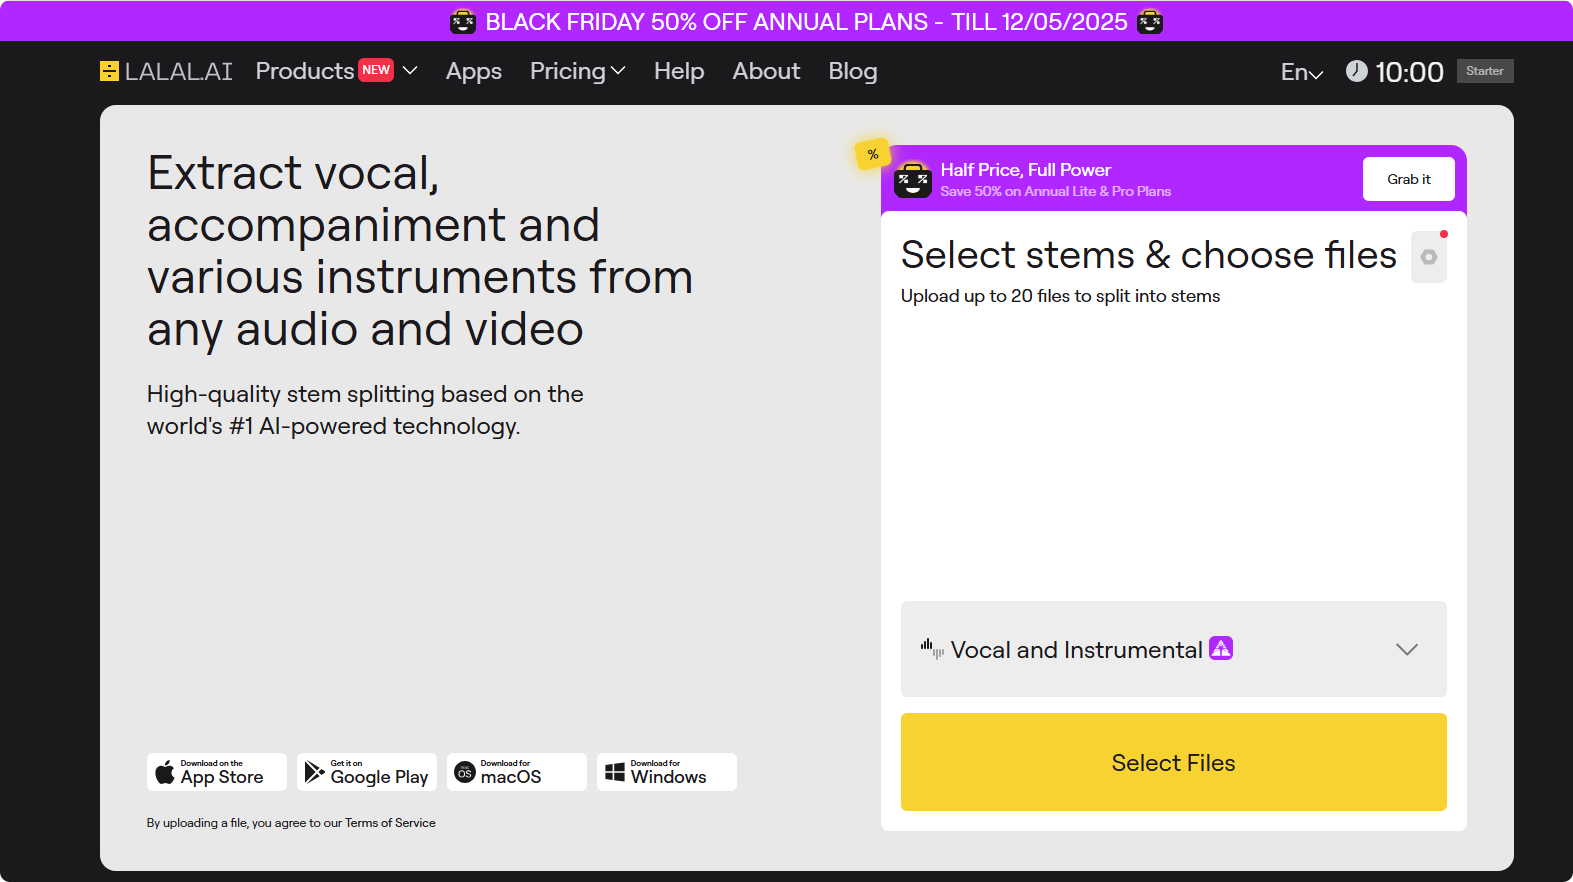Click the purple premium badge after Instrumental
The width and height of the screenshot is (1573, 882).
[x=1221, y=649]
